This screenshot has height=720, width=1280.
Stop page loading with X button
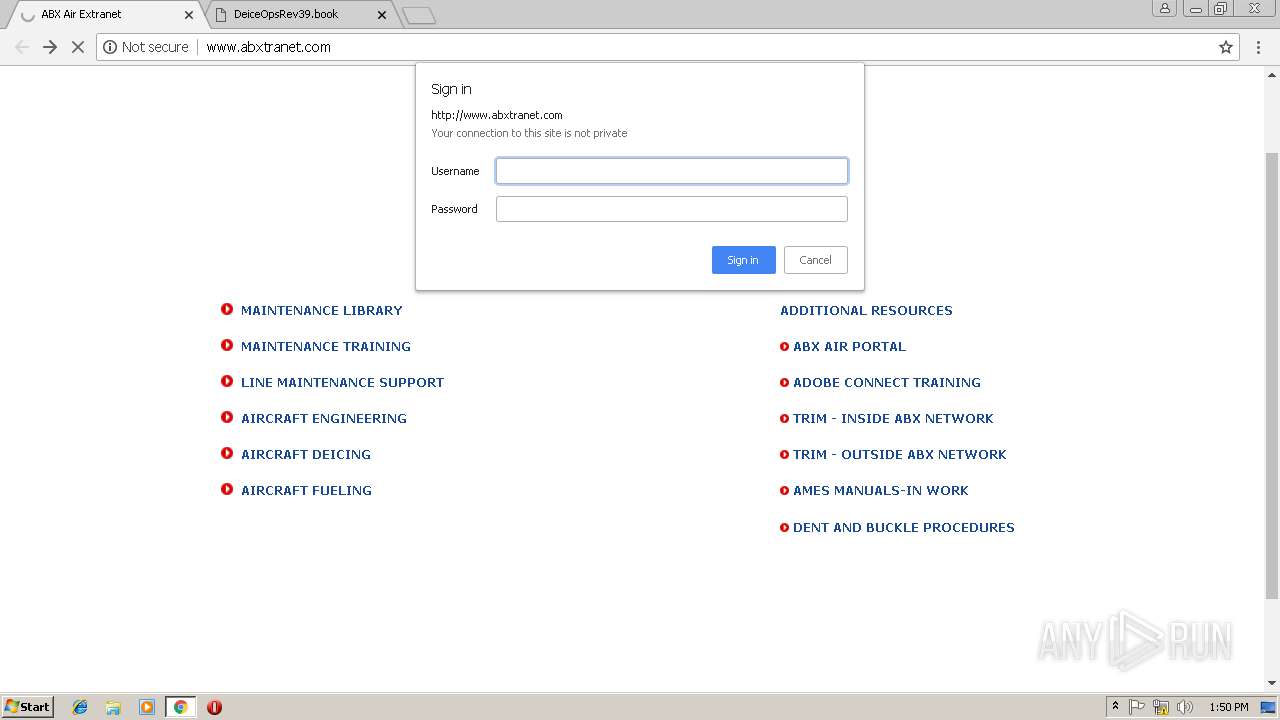pyautogui.click(x=77, y=47)
